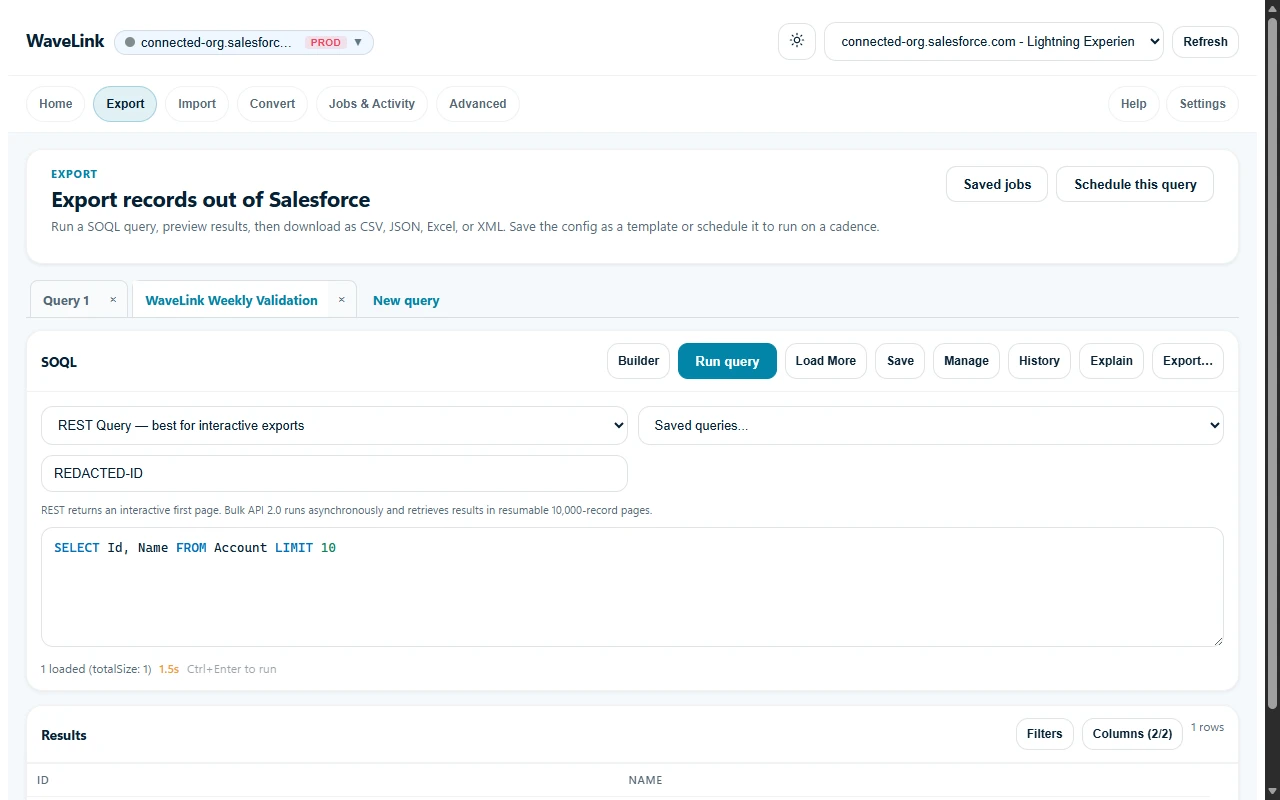Click inside the SOQL query editor
Image resolution: width=1280 pixels, height=800 pixels.
(632, 587)
